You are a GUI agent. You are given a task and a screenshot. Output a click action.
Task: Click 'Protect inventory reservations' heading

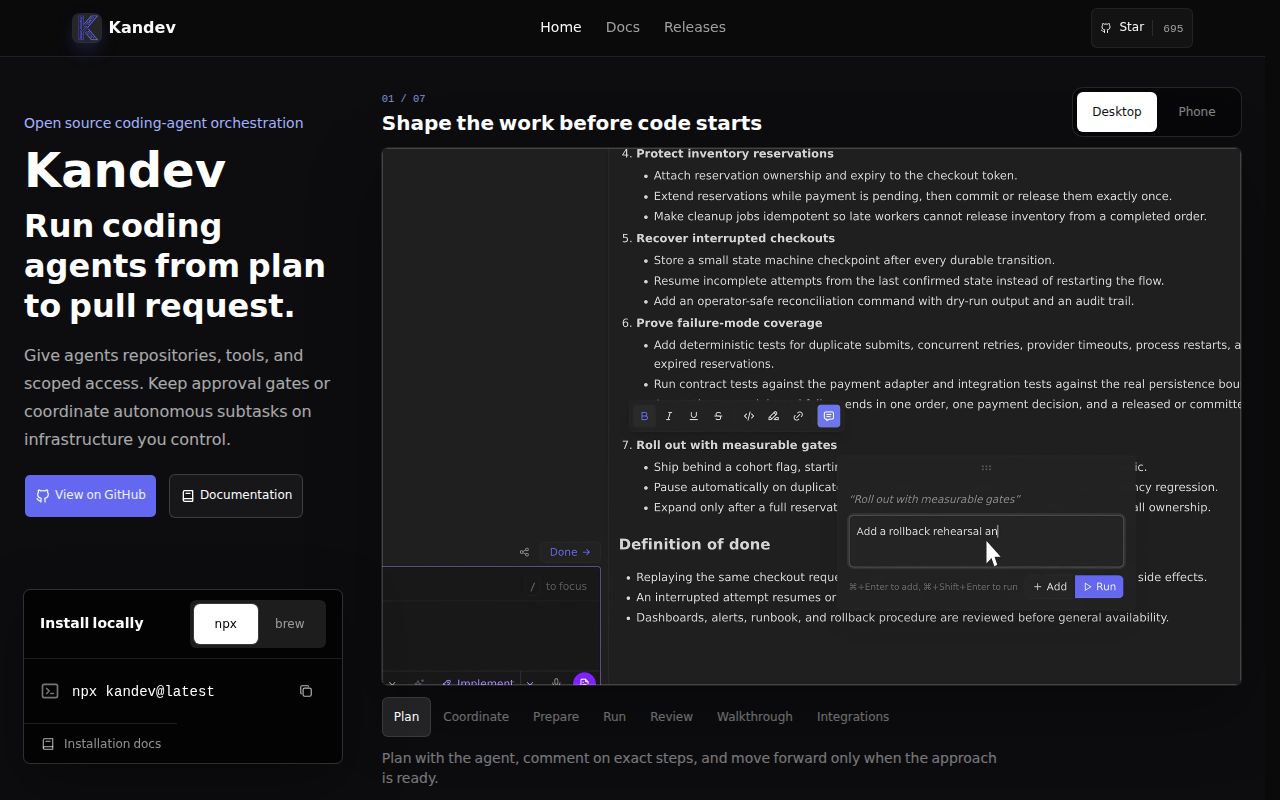(735, 154)
